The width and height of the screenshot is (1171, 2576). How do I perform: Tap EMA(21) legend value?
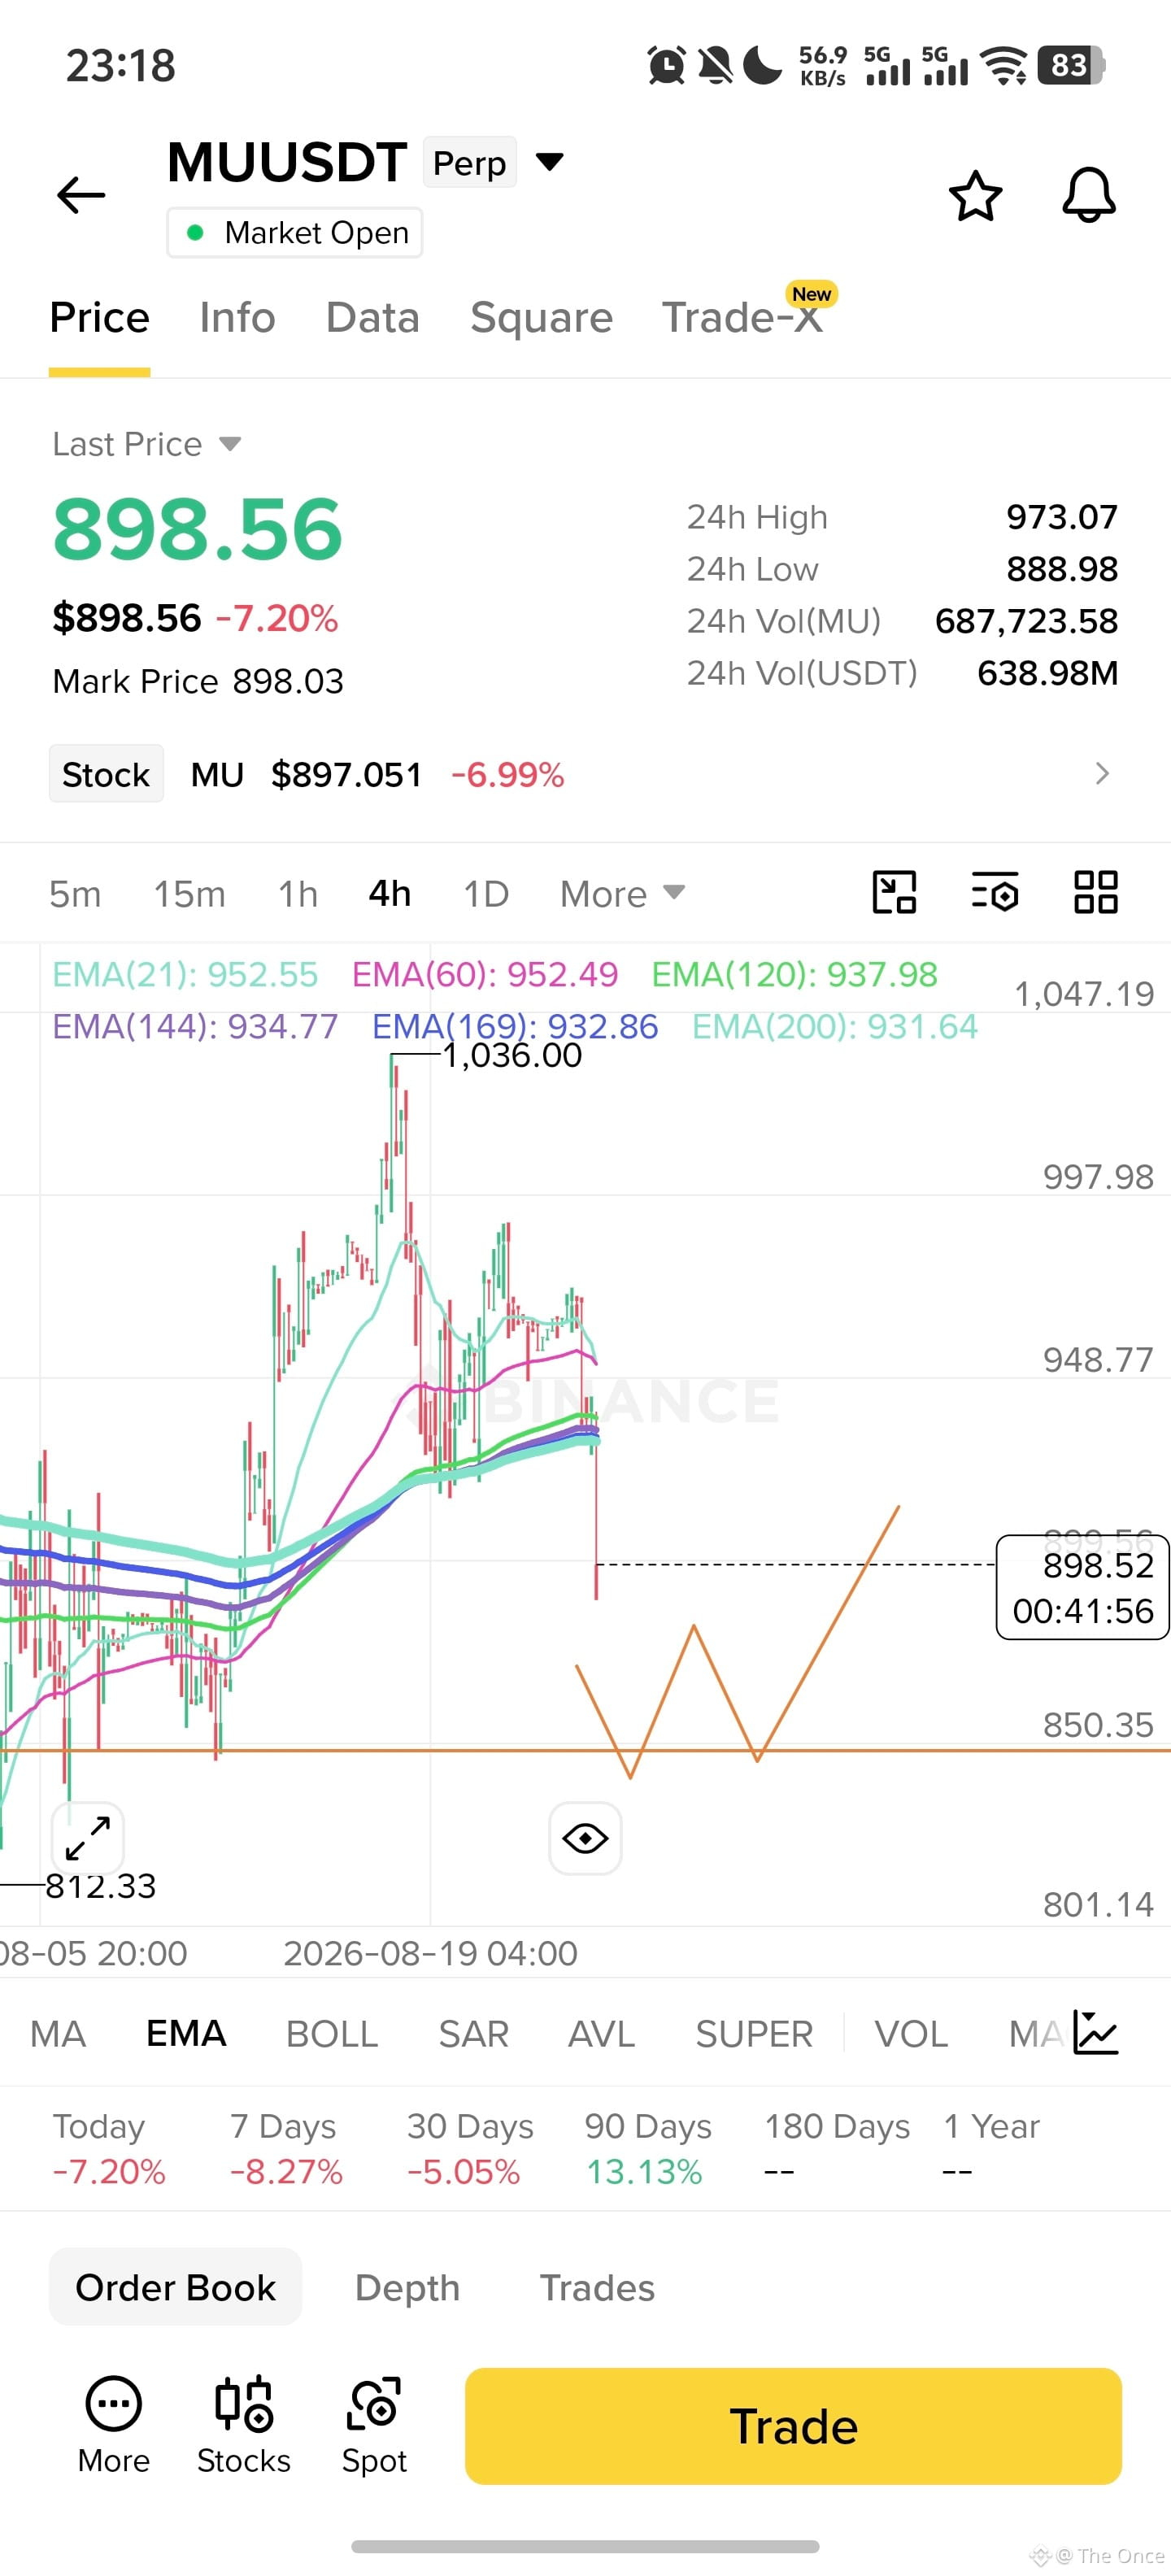185,974
